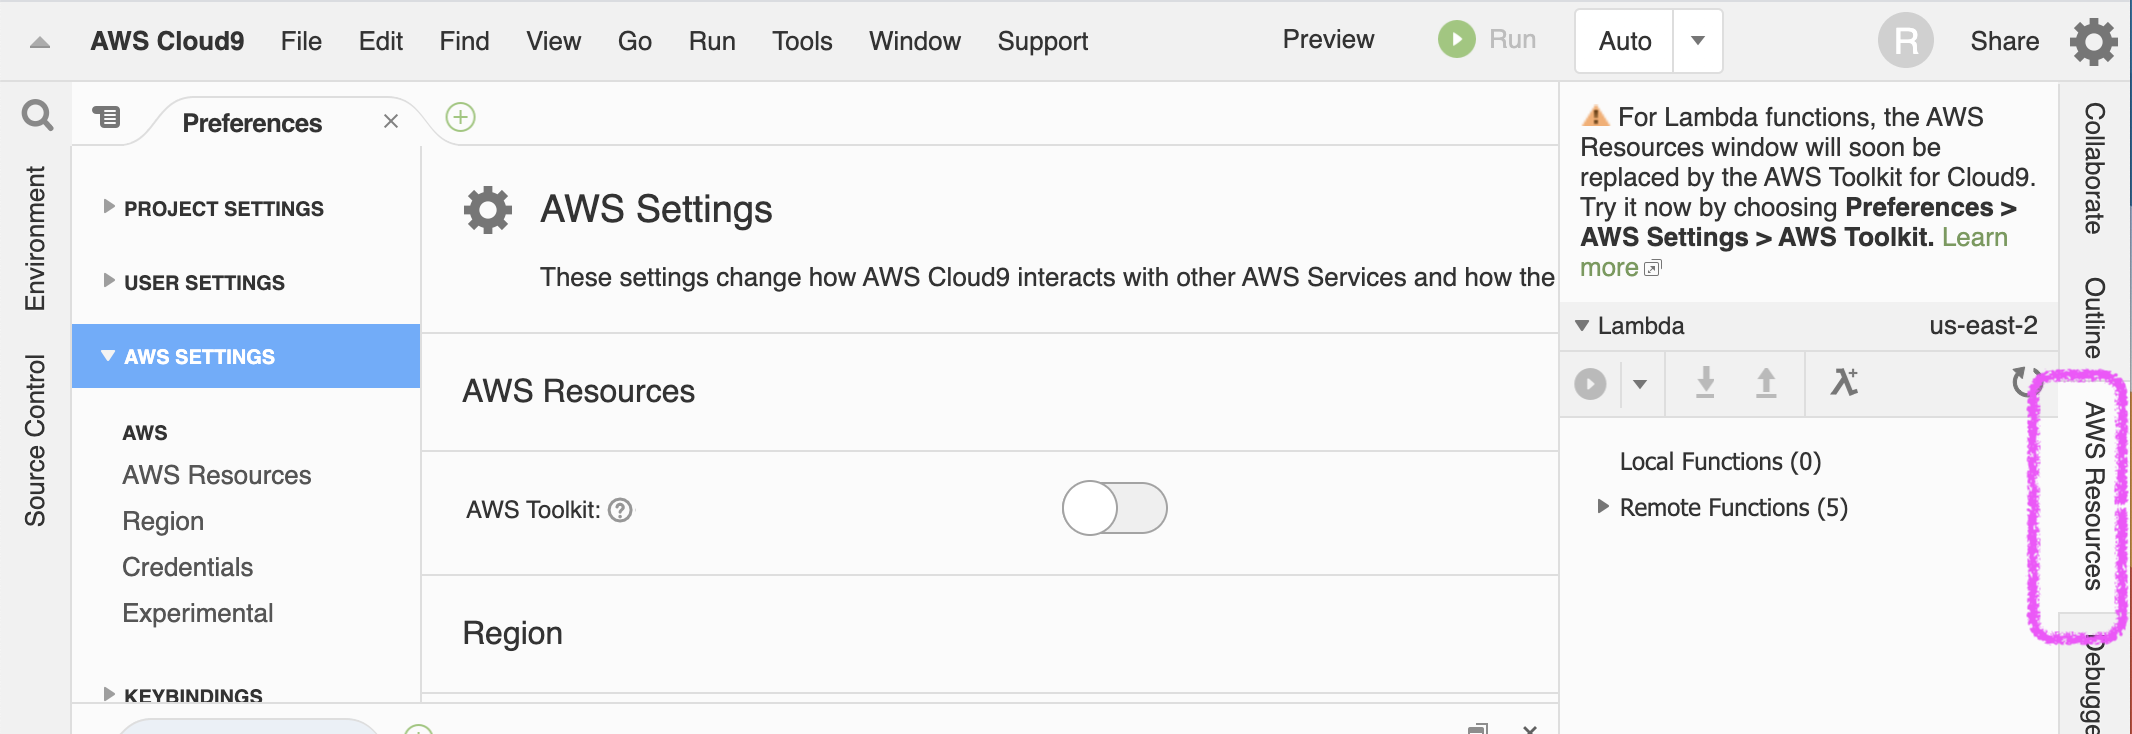
Task: Run the Lambda function play icon
Action: click(x=1590, y=384)
